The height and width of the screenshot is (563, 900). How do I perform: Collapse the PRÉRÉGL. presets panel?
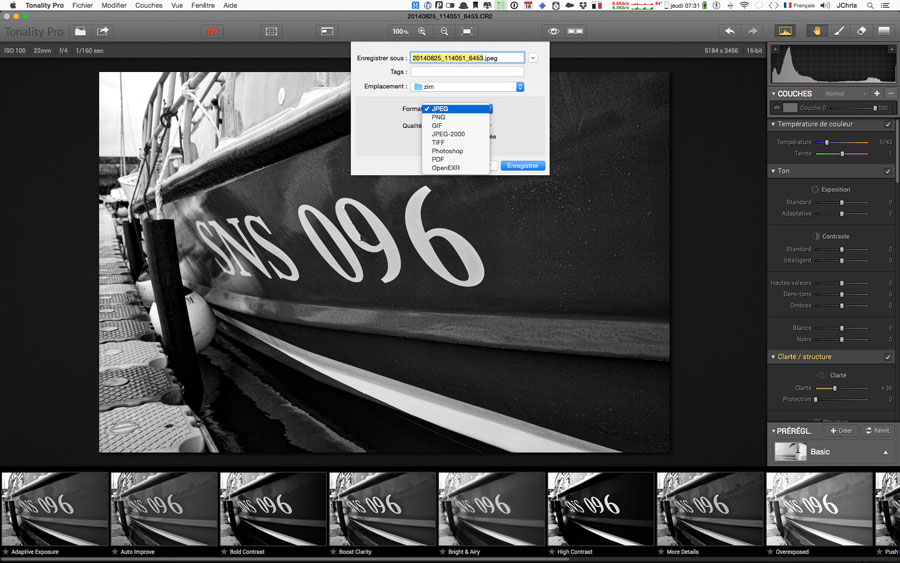(773, 431)
